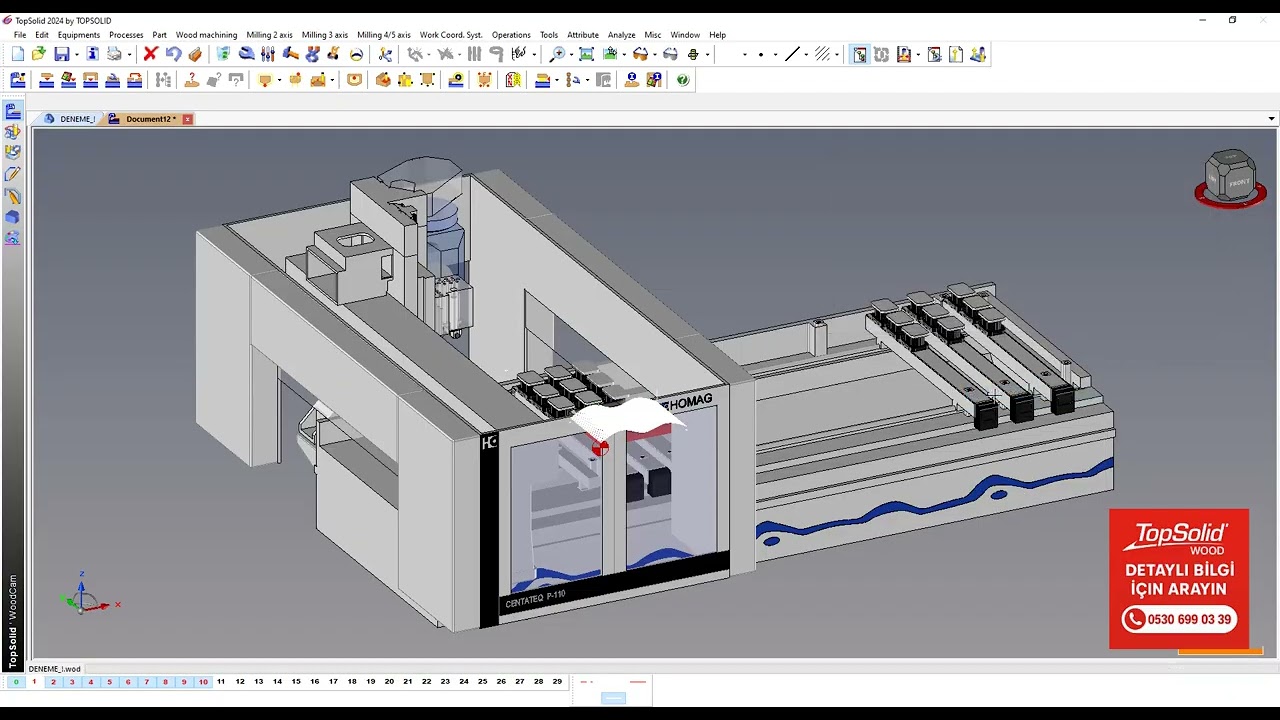The width and height of the screenshot is (1280, 720).
Task: Open the File menu
Action: [x=20, y=35]
